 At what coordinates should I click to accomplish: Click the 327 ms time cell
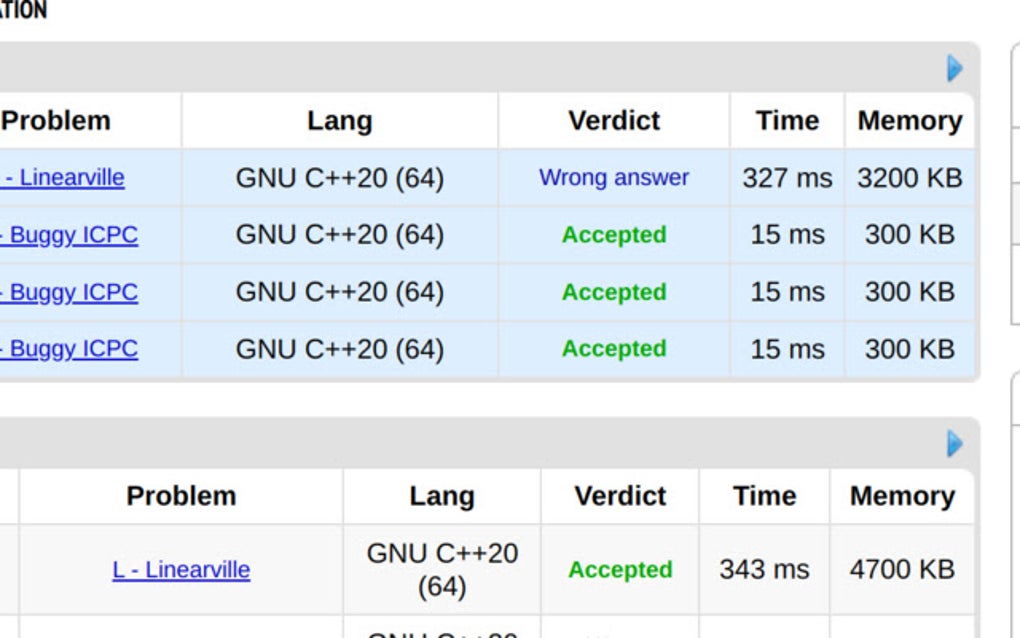[787, 178]
